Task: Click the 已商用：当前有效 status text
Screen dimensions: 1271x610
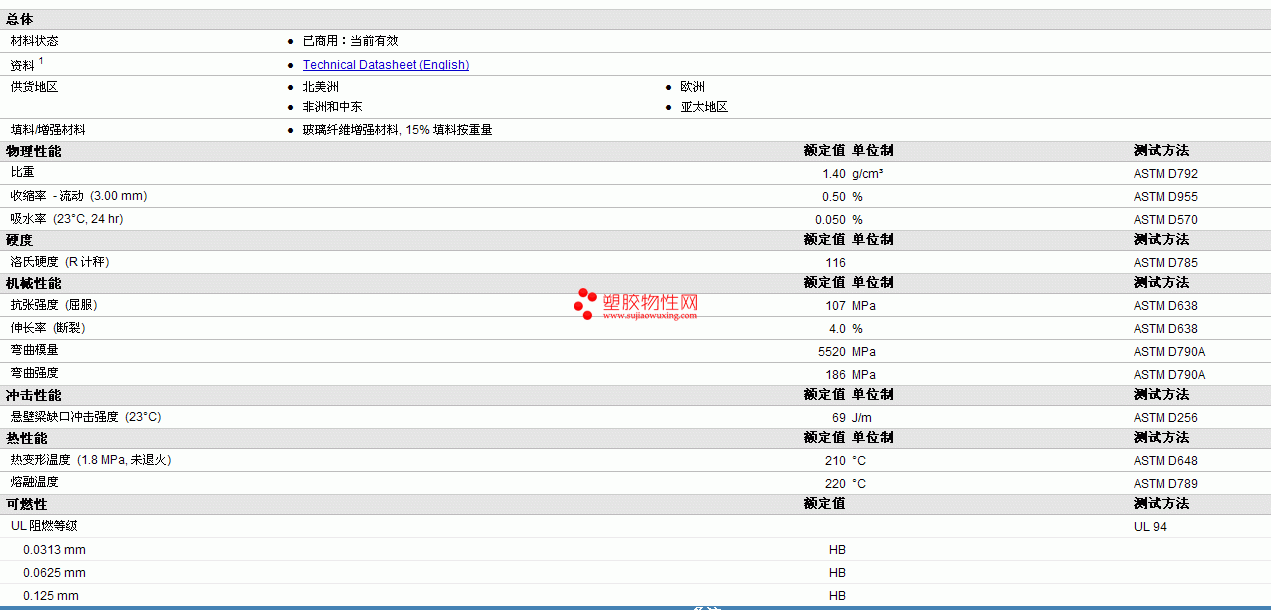Action: pos(350,41)
